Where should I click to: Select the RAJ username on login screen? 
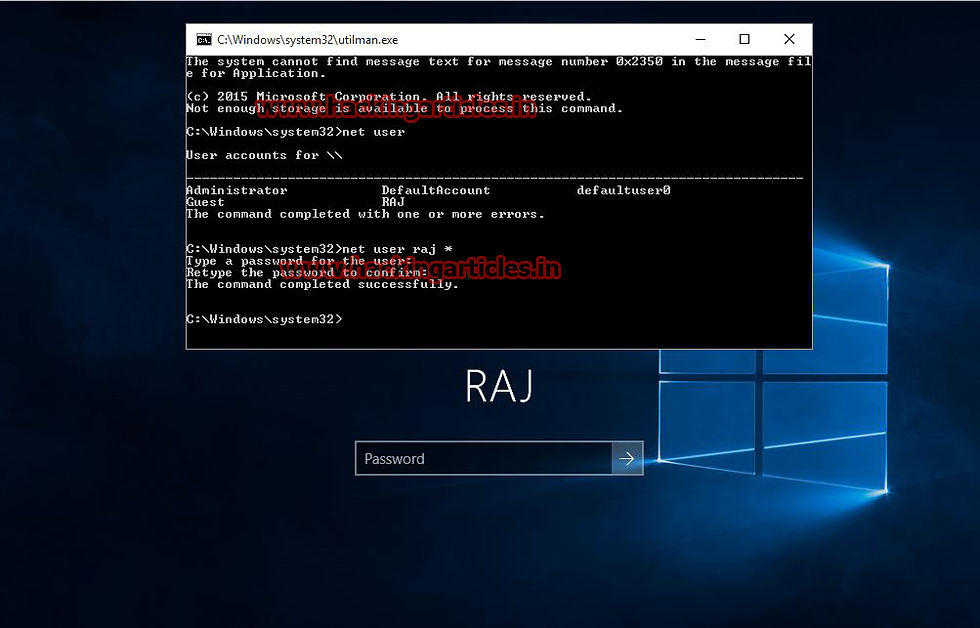point(499,386)
